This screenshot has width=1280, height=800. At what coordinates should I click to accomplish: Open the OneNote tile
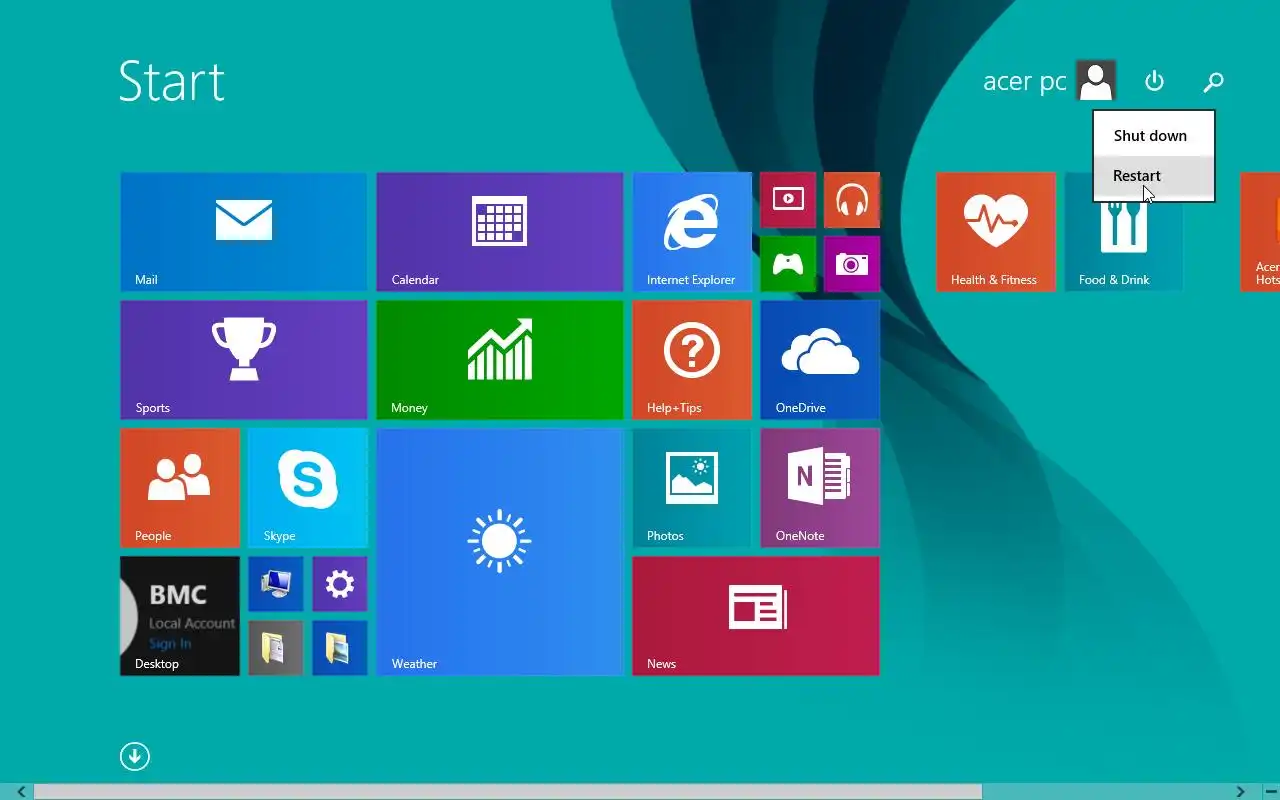pos(820,488)
